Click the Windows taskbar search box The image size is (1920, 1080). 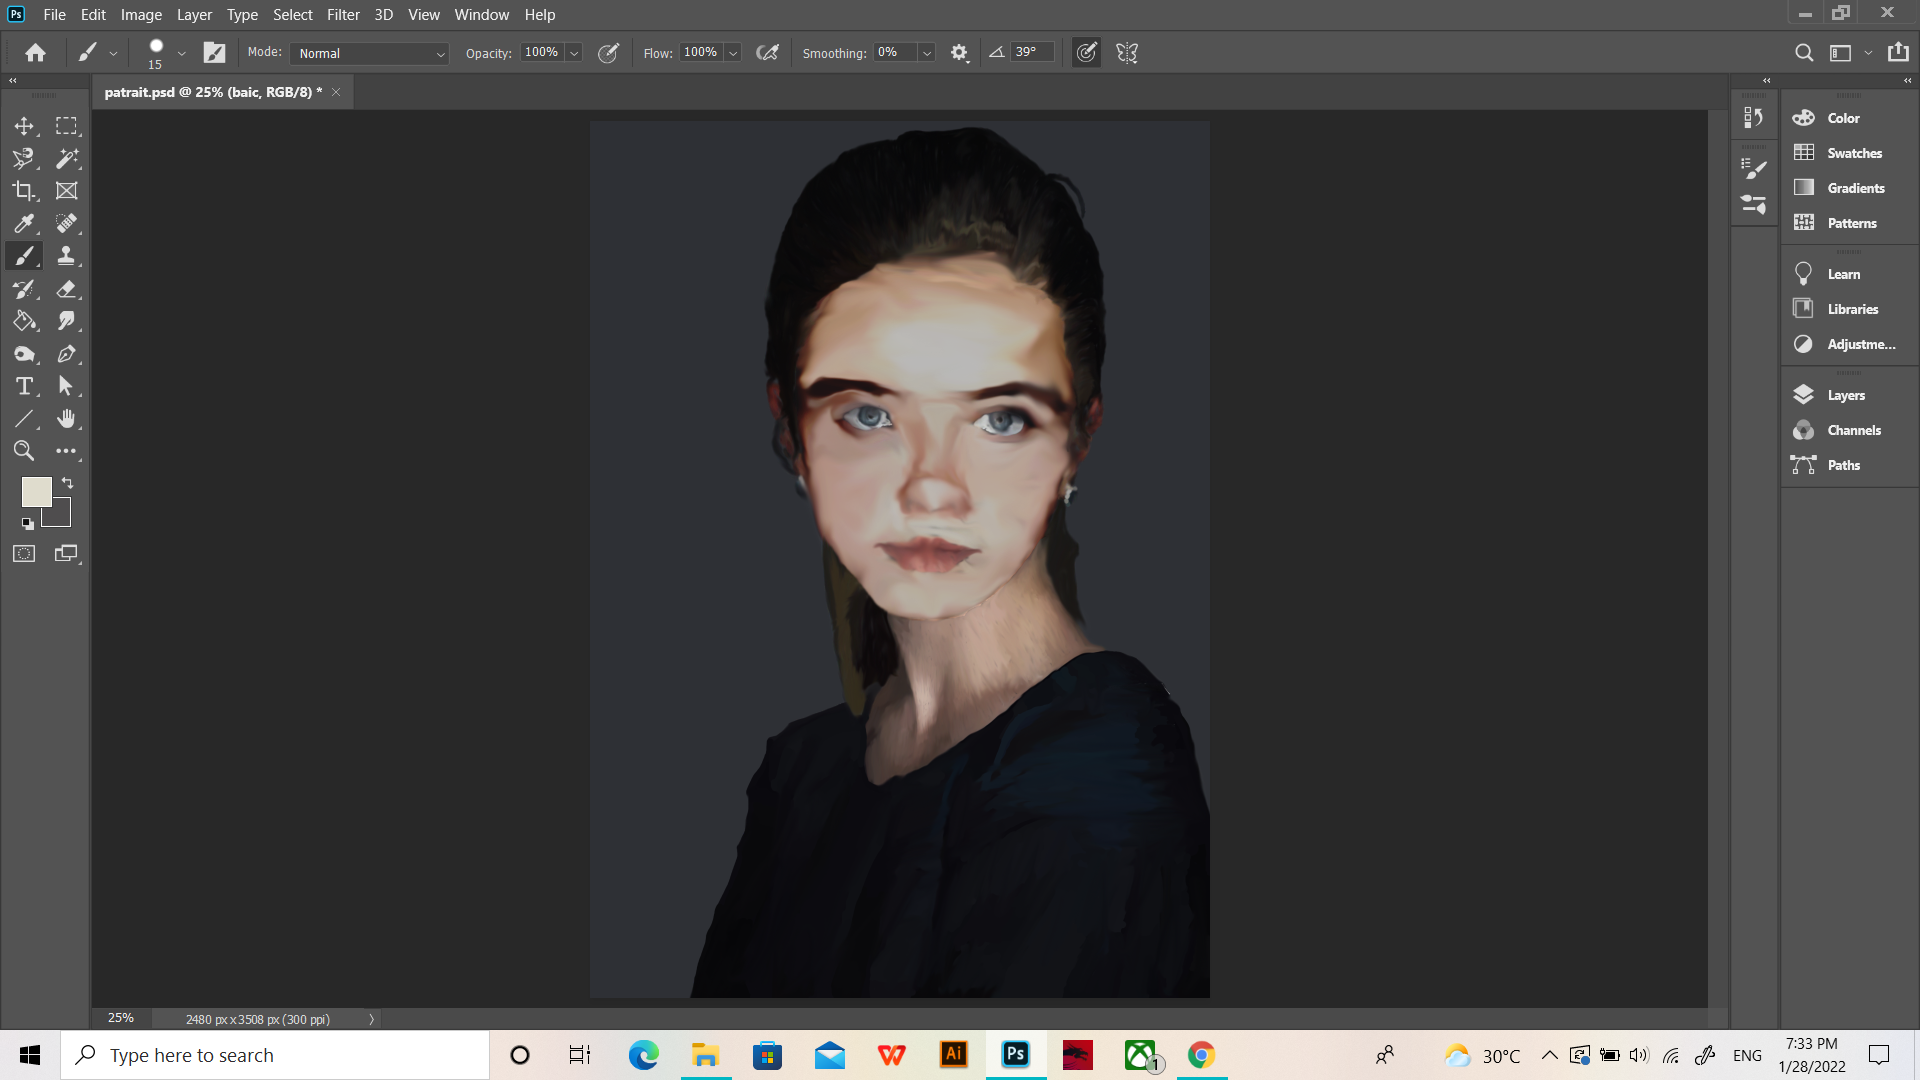point(275,1055)
